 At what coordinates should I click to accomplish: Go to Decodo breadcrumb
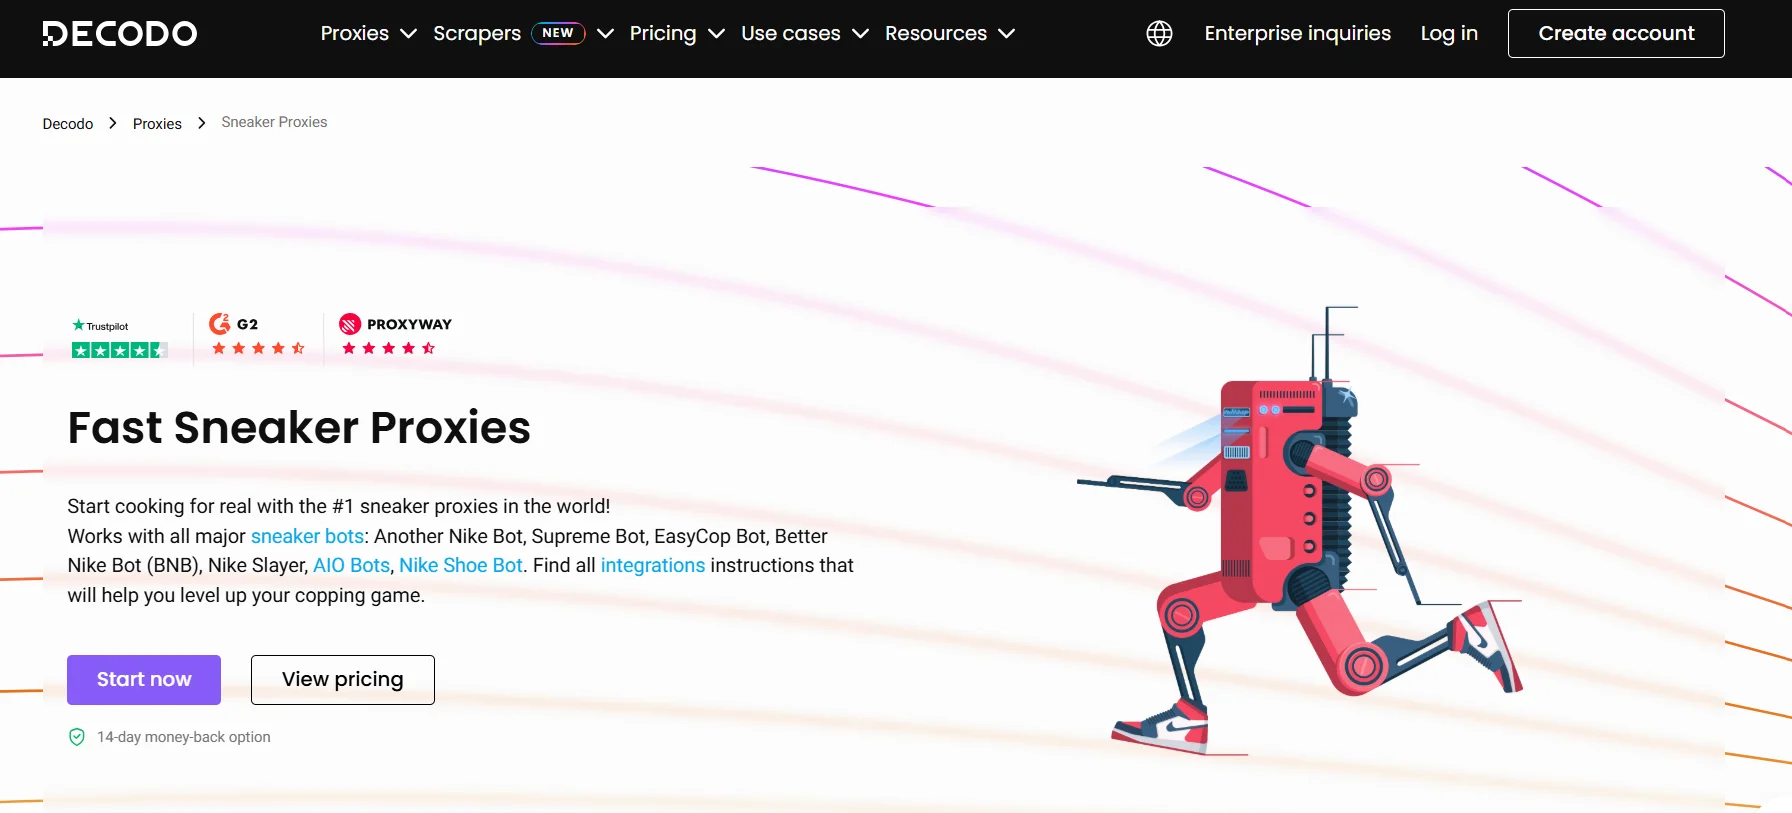click(x=68, y=124)
